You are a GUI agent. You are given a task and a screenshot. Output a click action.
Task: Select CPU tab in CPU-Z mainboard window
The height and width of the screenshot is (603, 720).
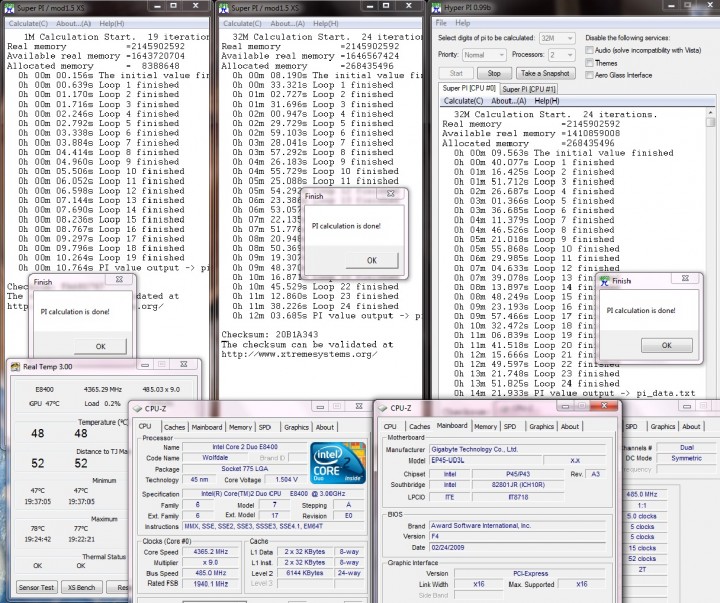390,427
